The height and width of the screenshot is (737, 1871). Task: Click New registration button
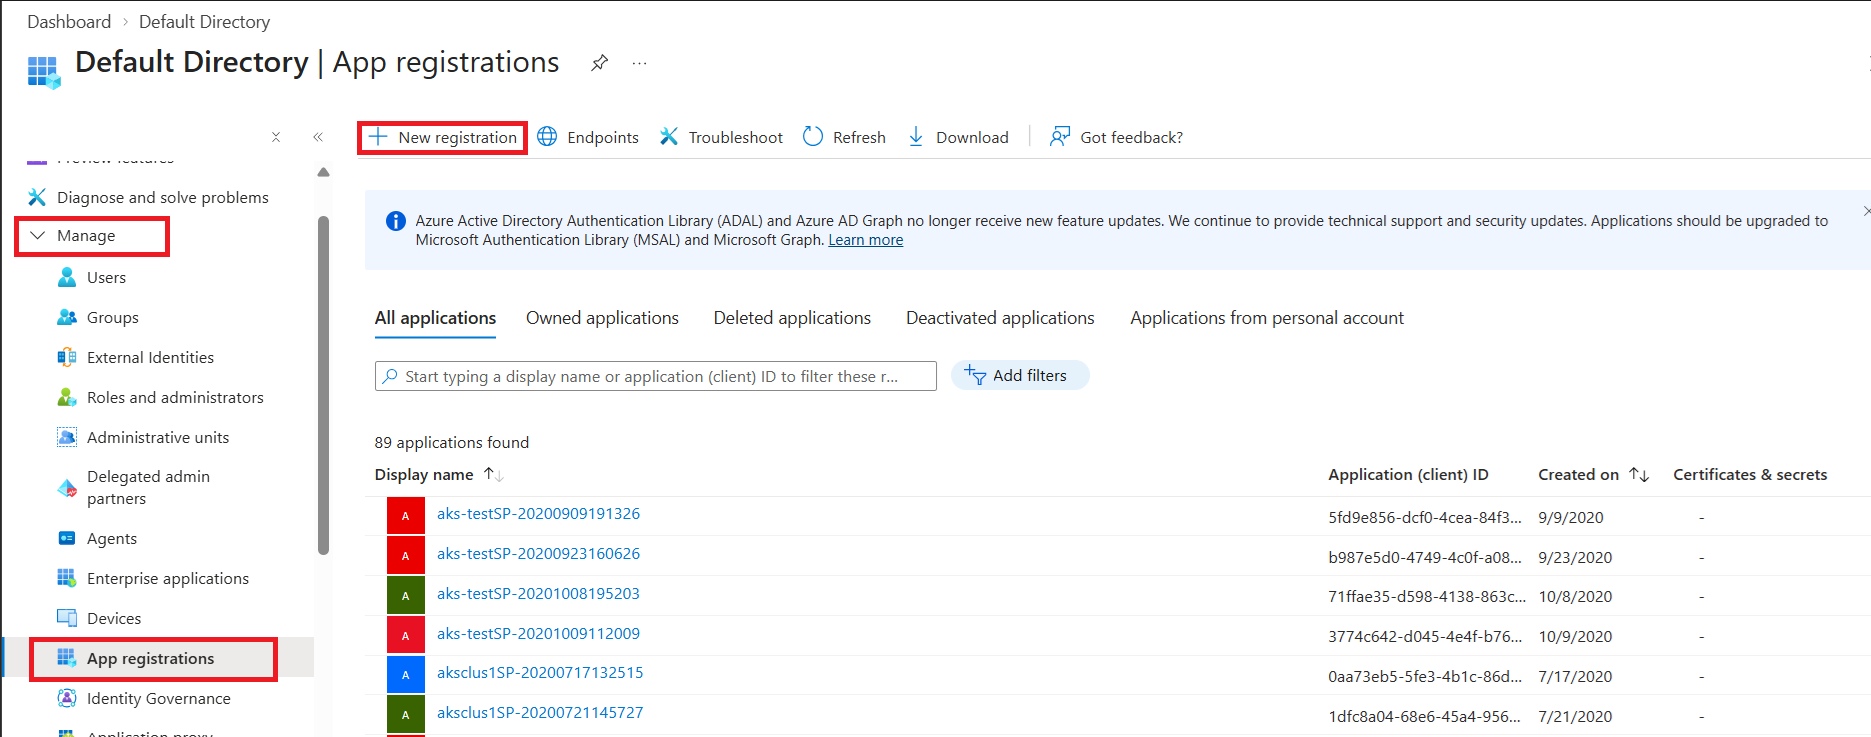coord(442,137)
